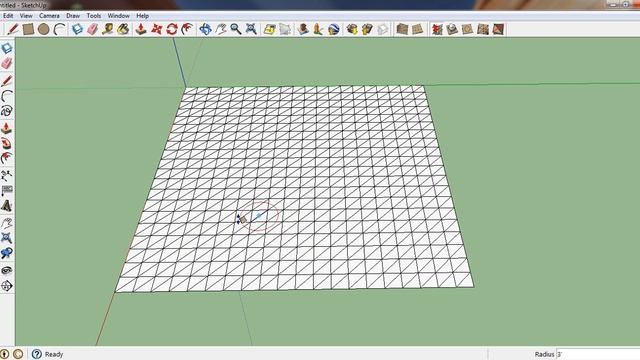
Task: Open the Tools menu
Action: click(x=94, y=16)
